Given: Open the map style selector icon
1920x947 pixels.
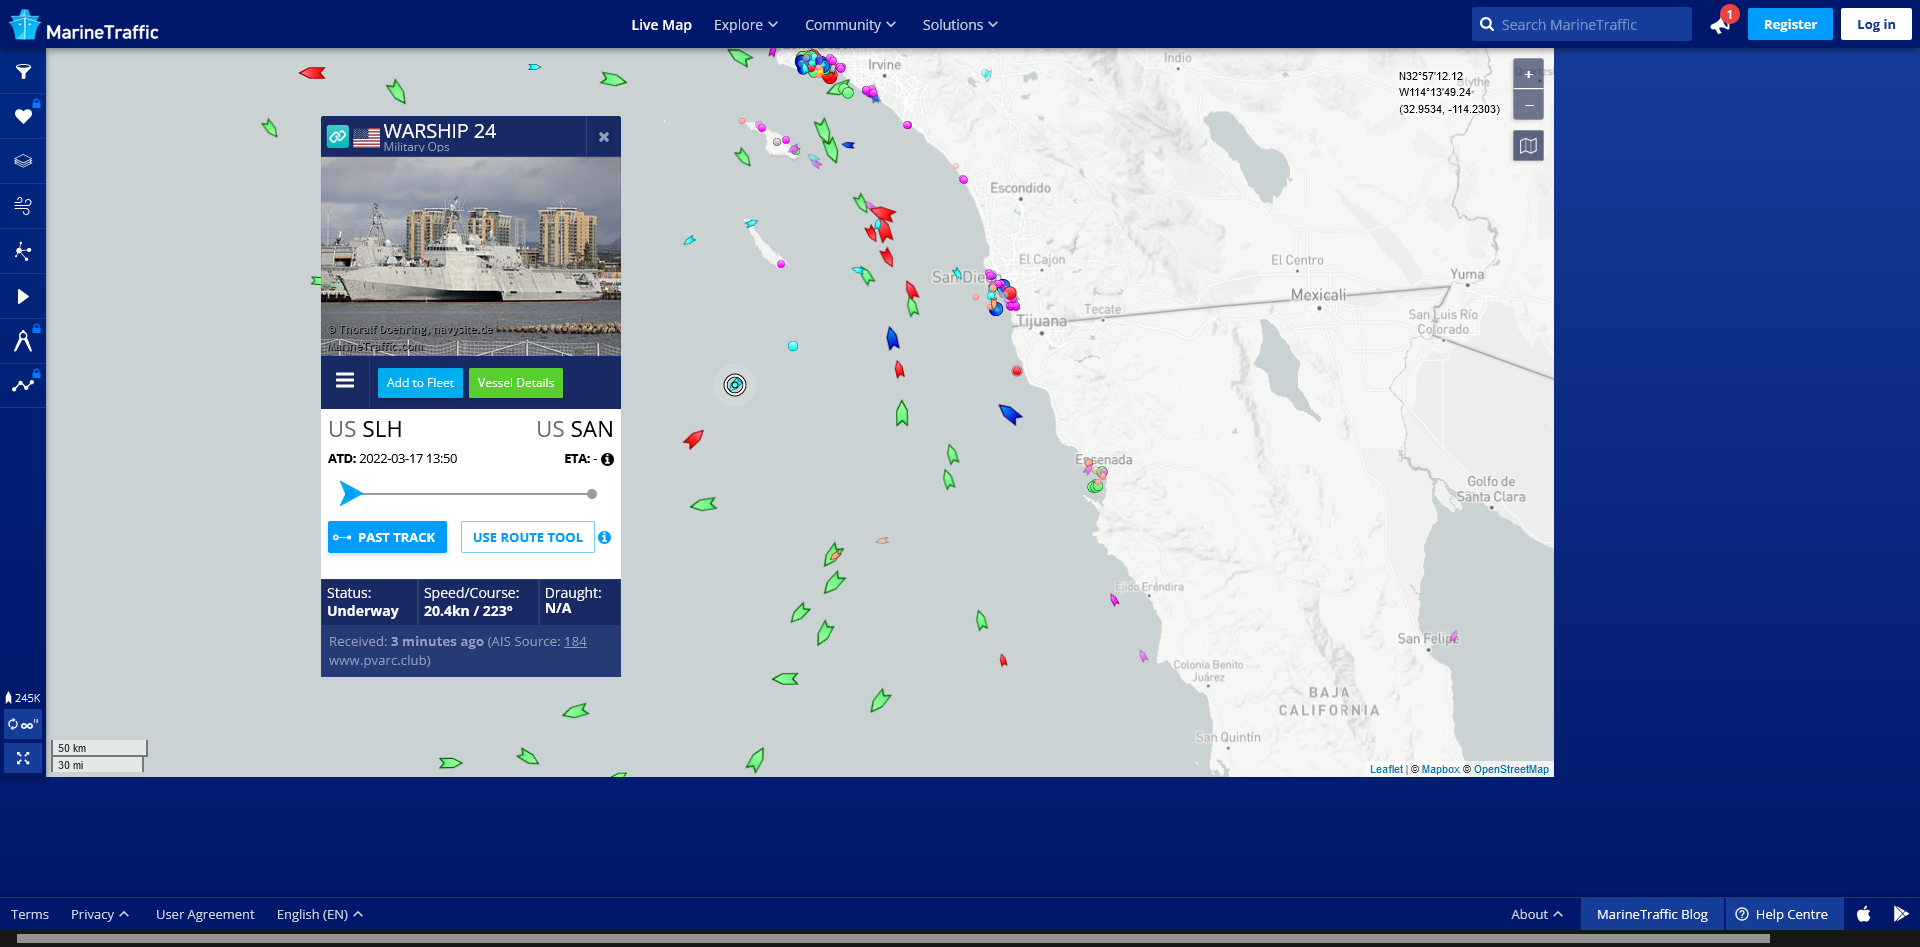Looking at the screenshot, I should point(1528,146).
